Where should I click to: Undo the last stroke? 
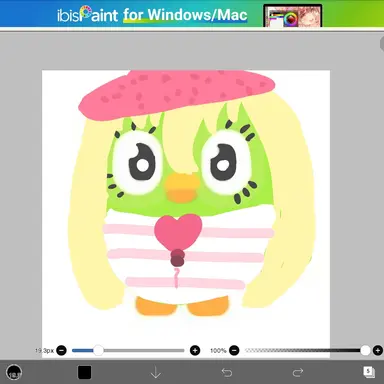coord(227,372)
